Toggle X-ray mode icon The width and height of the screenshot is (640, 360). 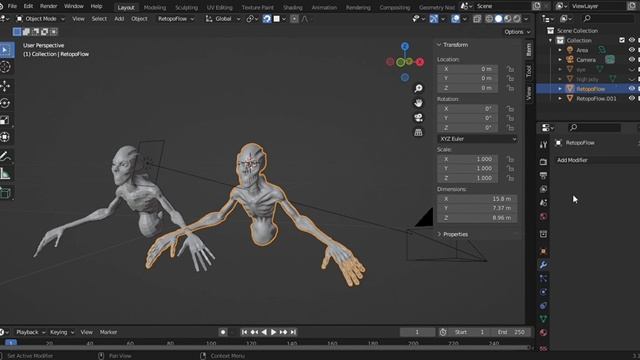click(x=477, y=19)
